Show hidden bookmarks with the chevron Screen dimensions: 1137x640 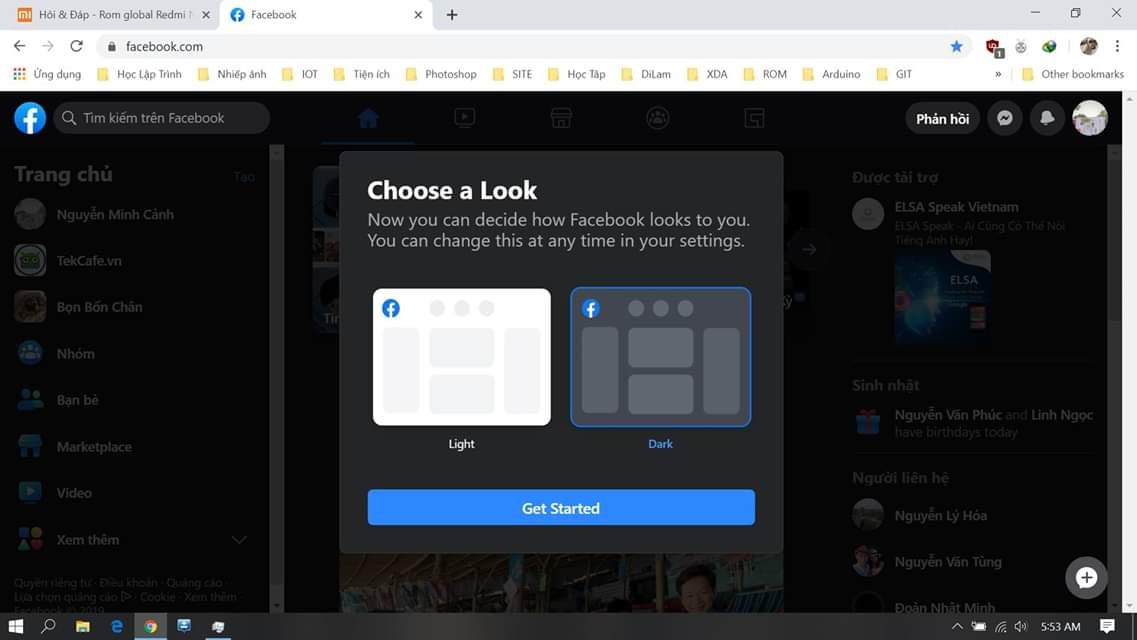click(x=999, y=74)
